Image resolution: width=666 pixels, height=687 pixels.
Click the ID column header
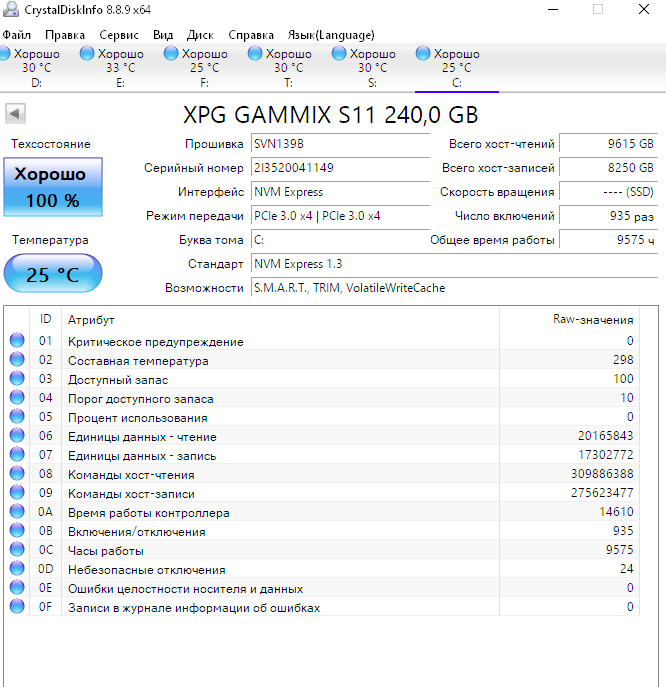[46, 319]
